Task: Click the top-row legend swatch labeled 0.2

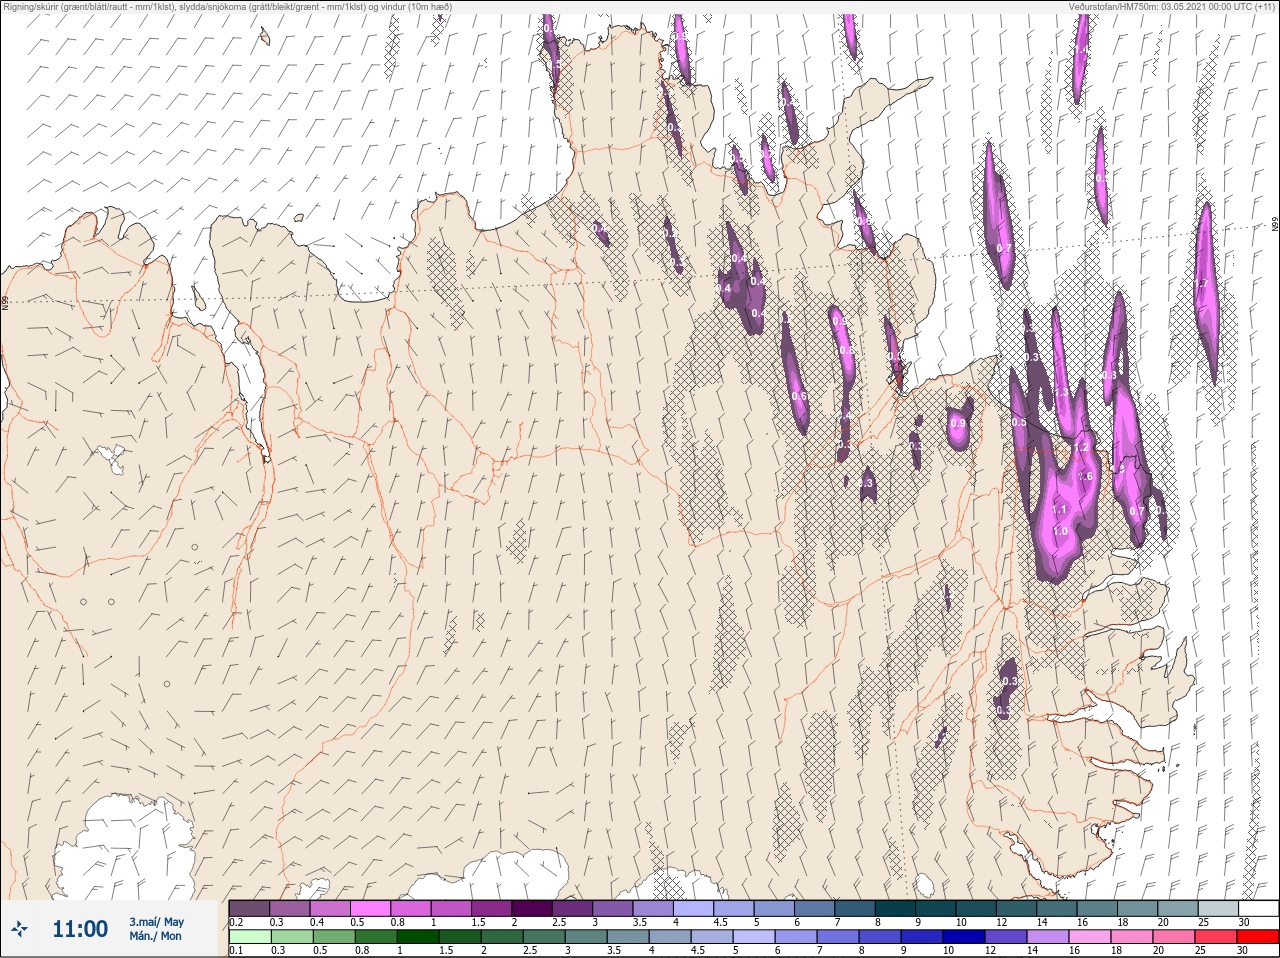Action: (x=249, y=908)
